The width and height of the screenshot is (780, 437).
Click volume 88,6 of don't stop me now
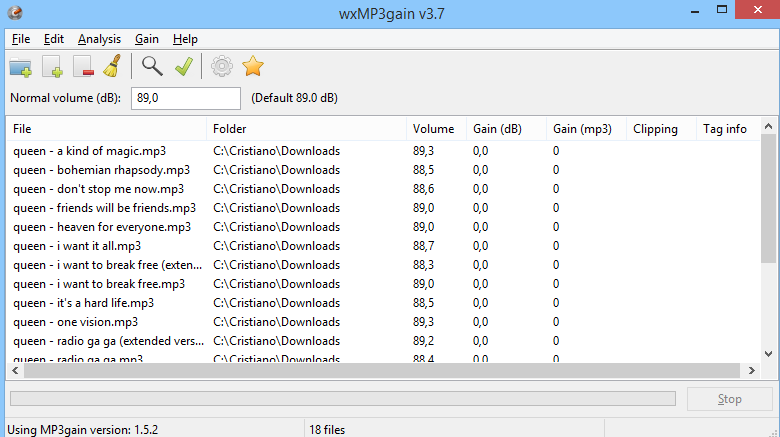click(423, 189)
